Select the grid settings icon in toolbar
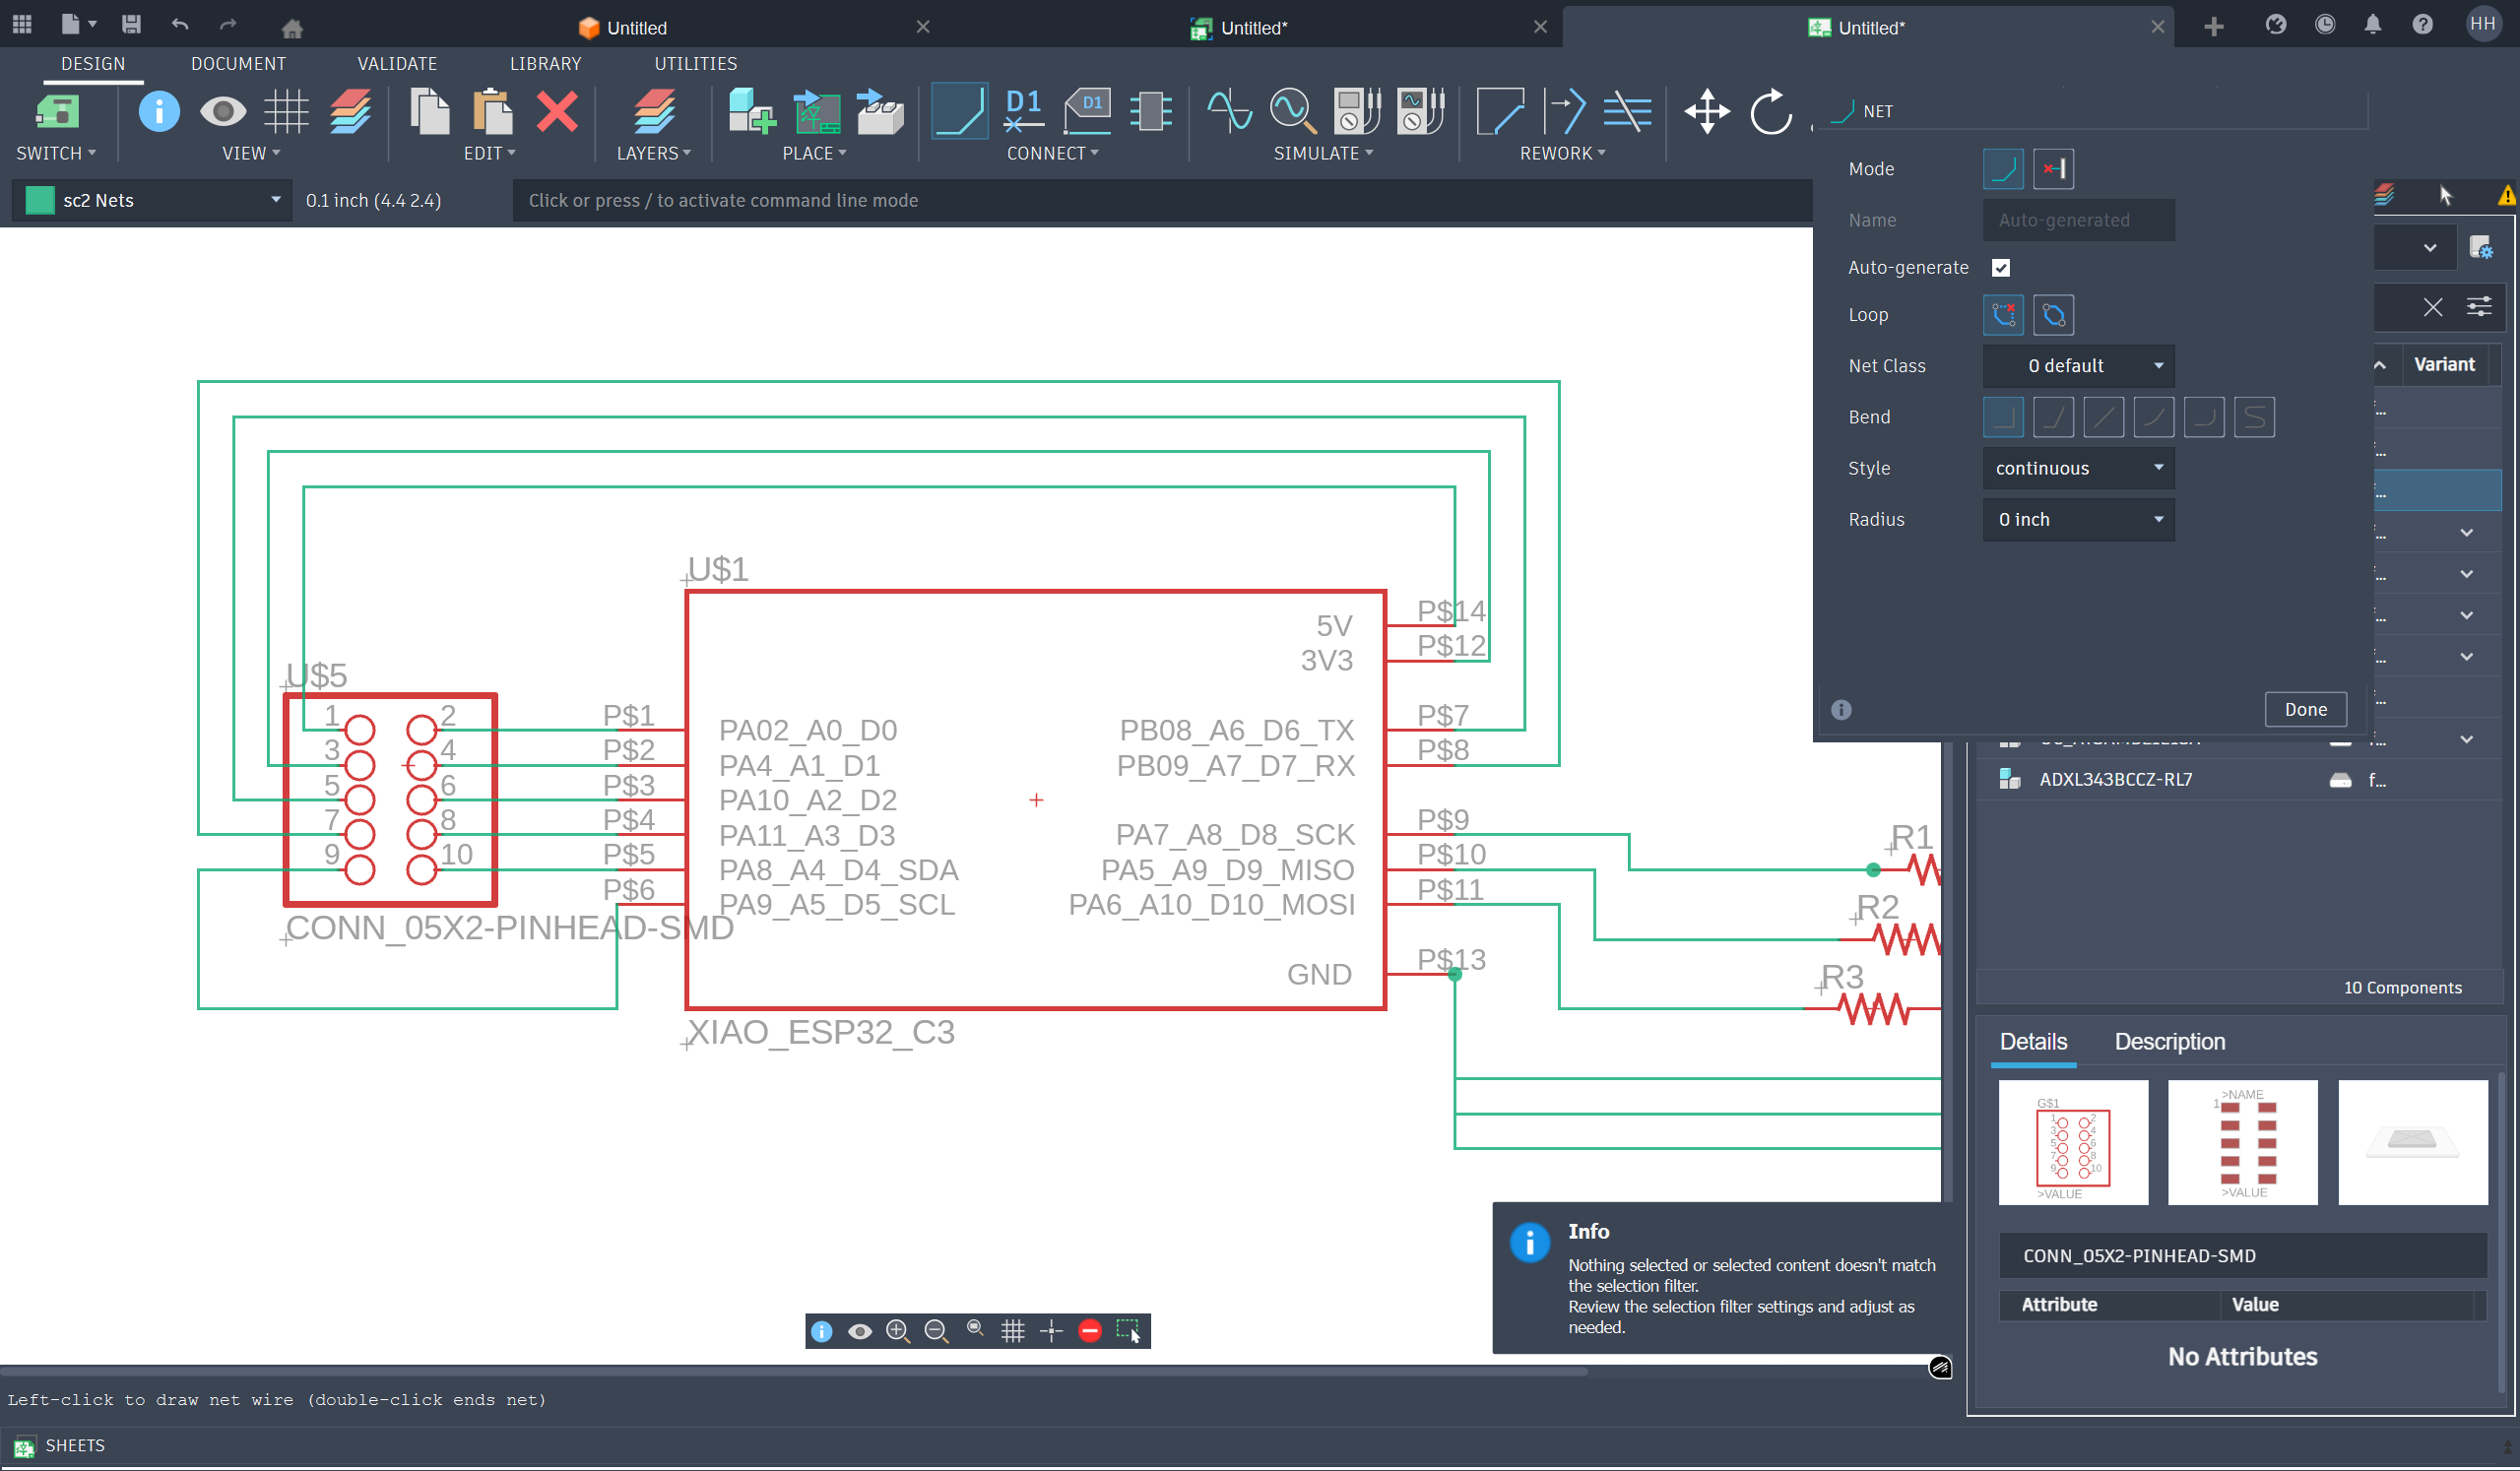Image resolution: width=2520 pixels, height=1471 pixels. pos(286,111)
